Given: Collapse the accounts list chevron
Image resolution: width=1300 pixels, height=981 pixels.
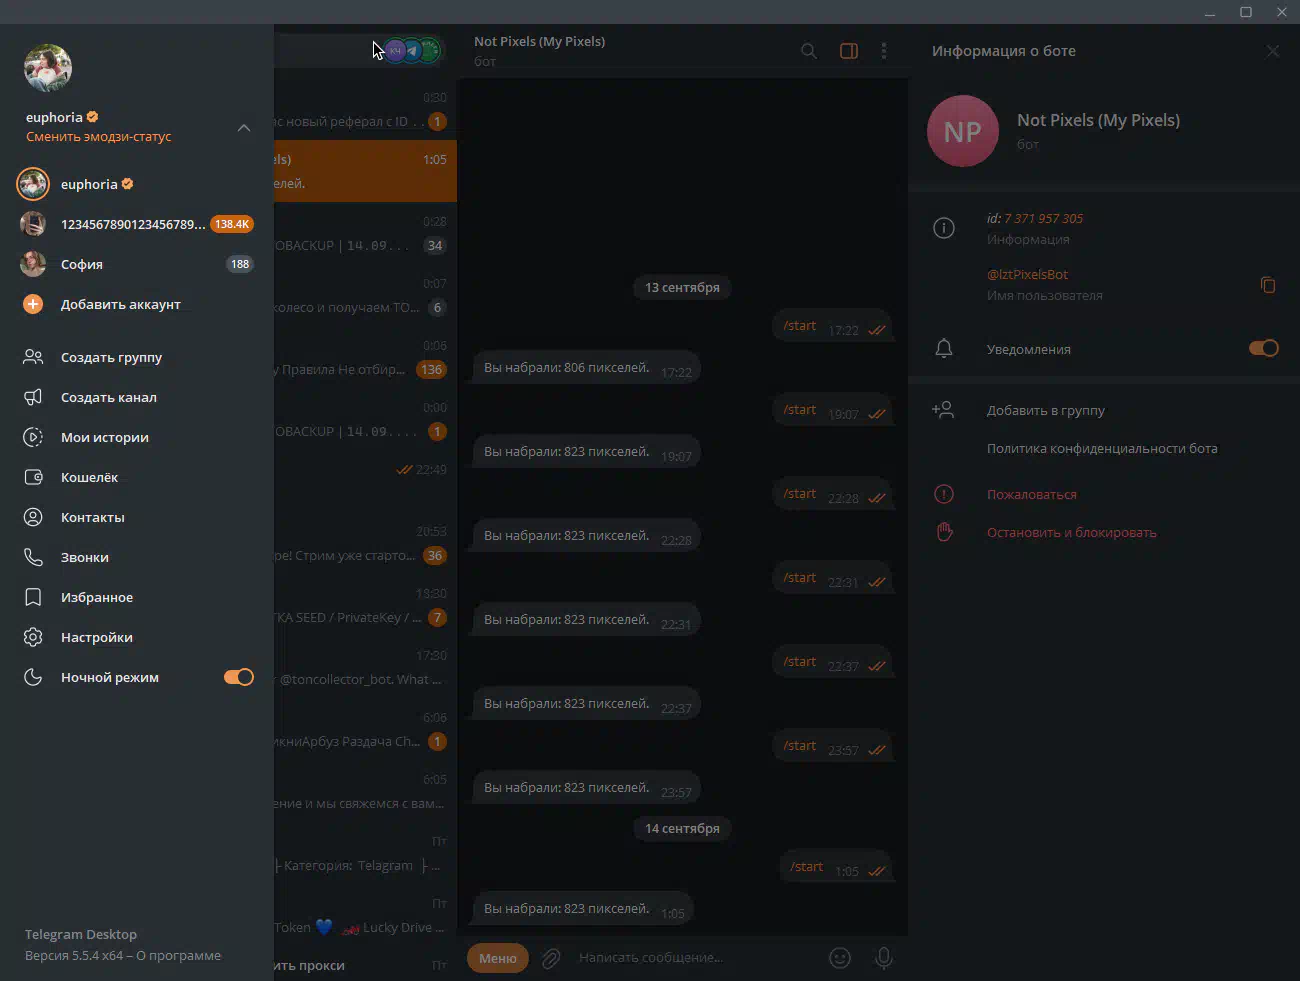Looking at the screenshot, I should [x=244, y=128].
